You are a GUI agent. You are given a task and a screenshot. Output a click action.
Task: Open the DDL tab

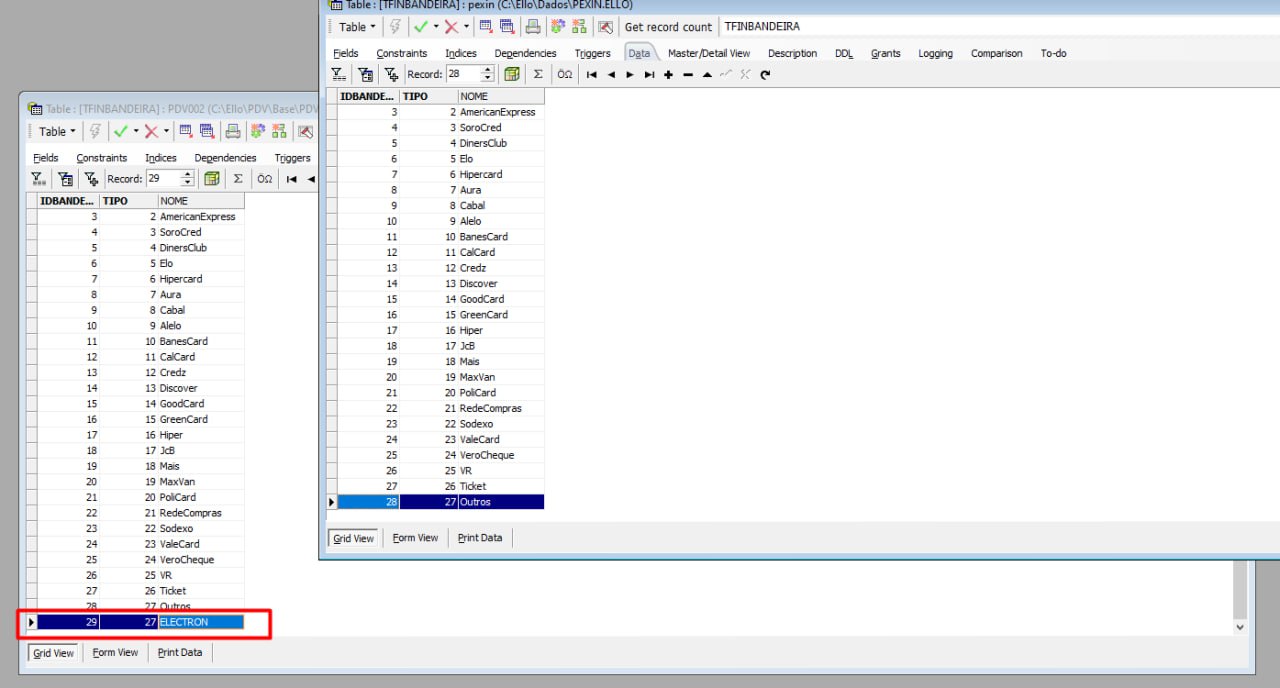pyautogui.click(x=844, y=53)
